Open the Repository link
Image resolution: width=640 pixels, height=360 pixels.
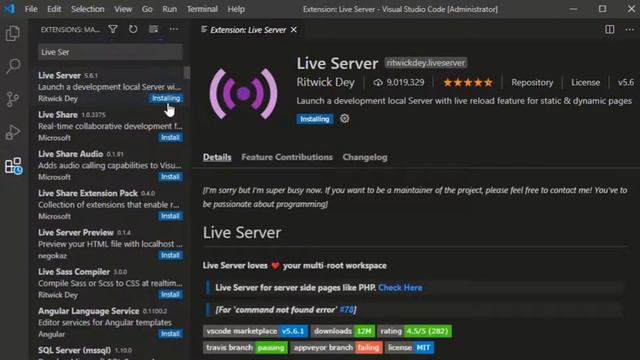pyautogui.click(x=532, y=82)
